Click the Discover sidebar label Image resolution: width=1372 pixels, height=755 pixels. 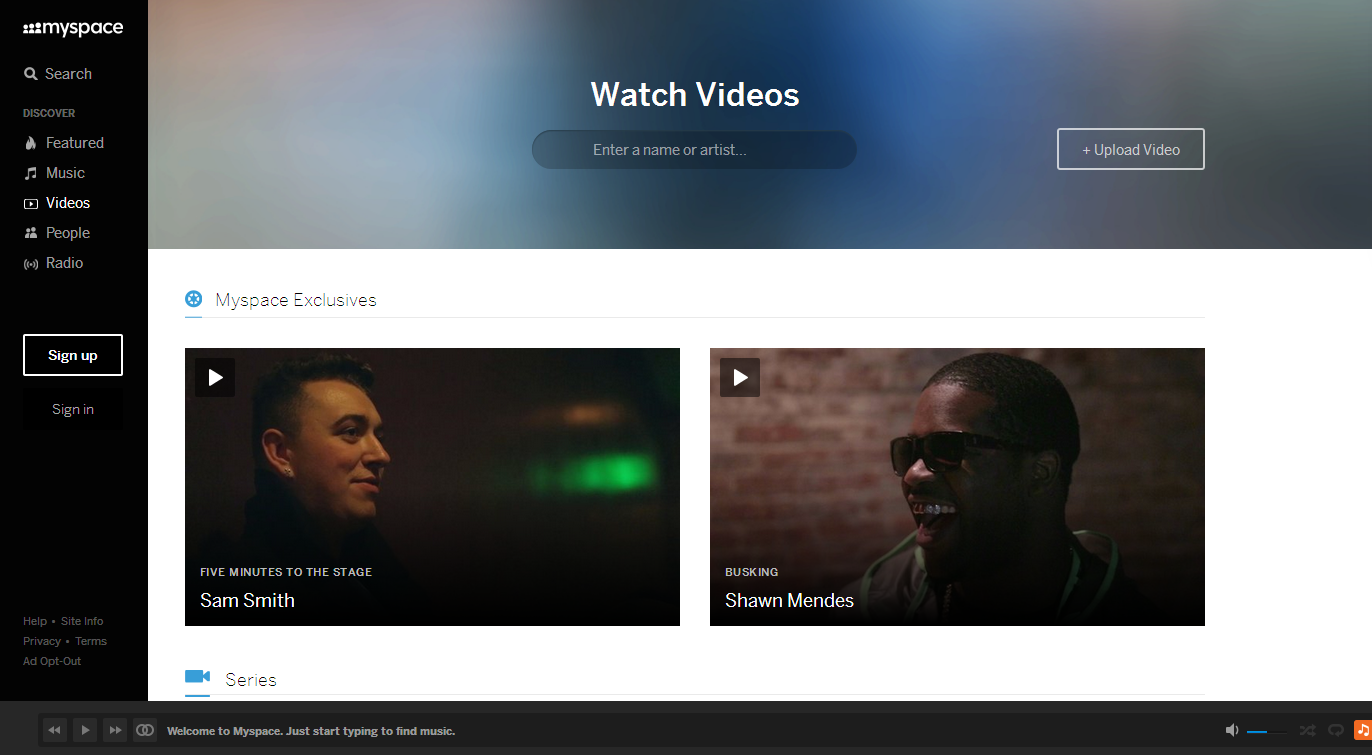[x=49, y=113]
